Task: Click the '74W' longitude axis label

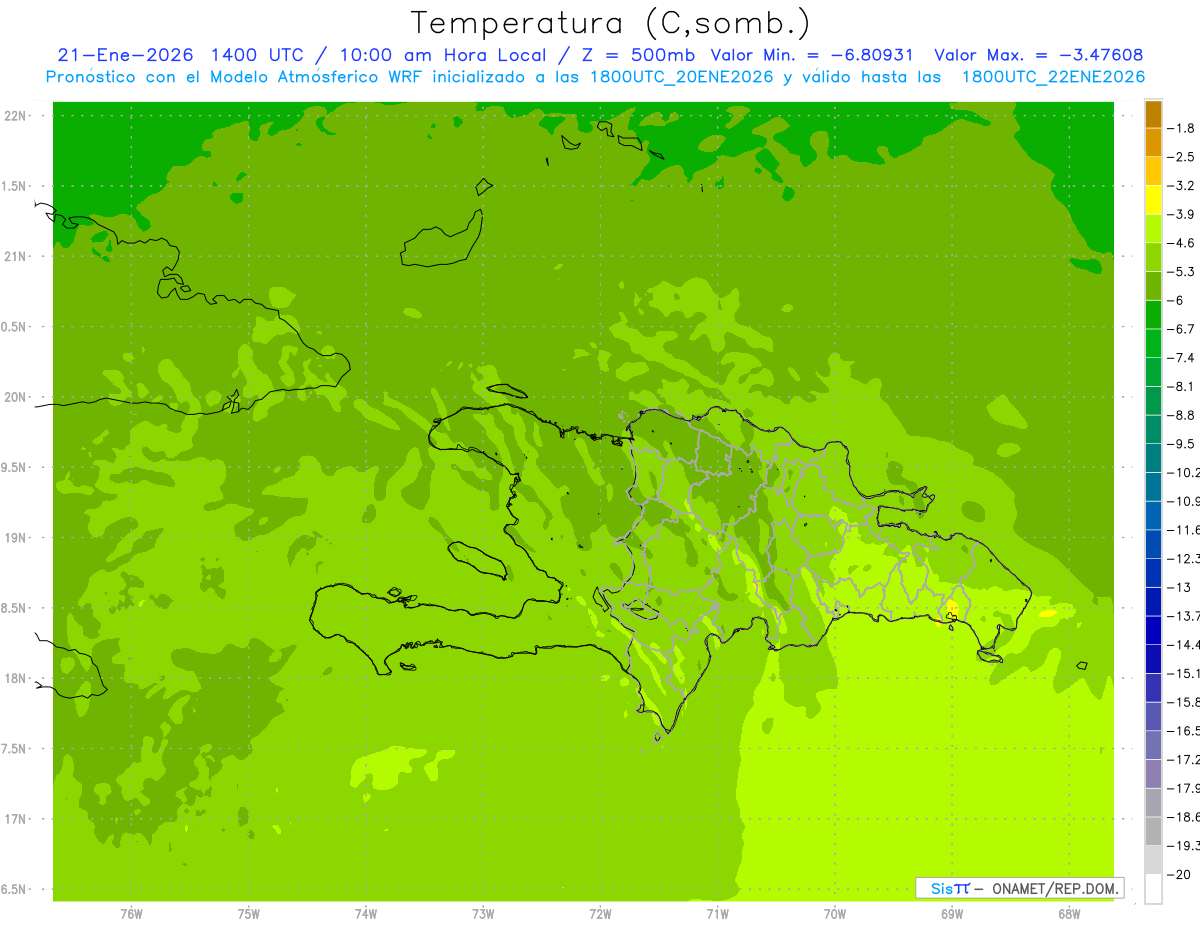Action: point(366,914)
